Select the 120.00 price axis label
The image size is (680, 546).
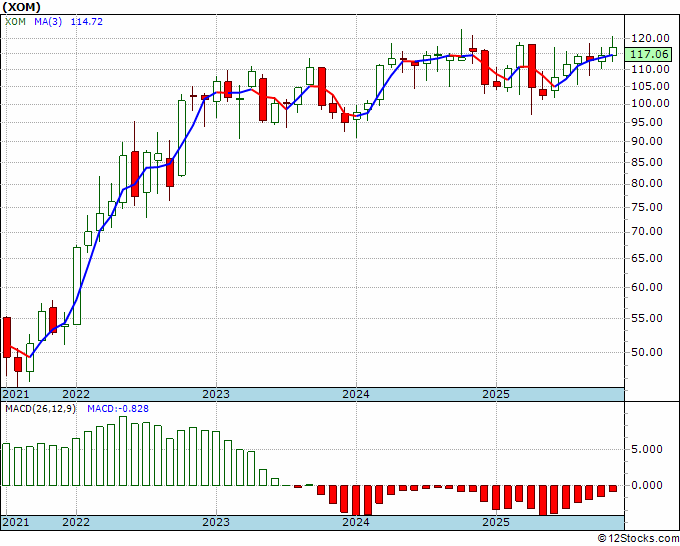650,38
